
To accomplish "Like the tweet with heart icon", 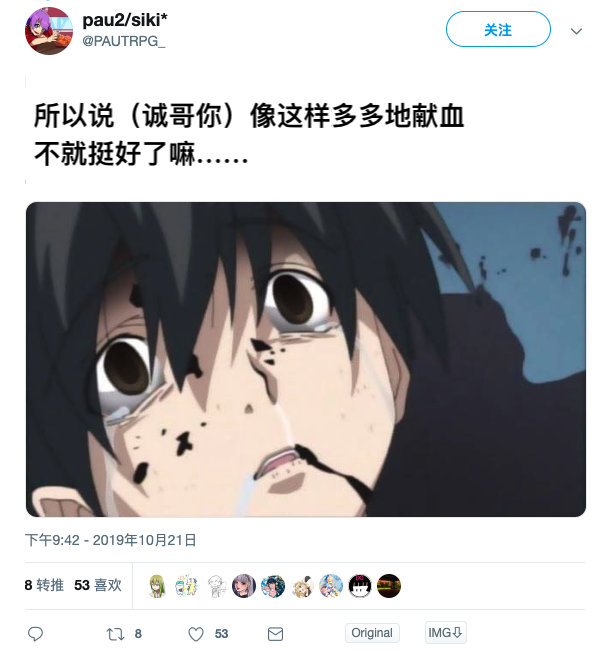I will tap(196, 634).
